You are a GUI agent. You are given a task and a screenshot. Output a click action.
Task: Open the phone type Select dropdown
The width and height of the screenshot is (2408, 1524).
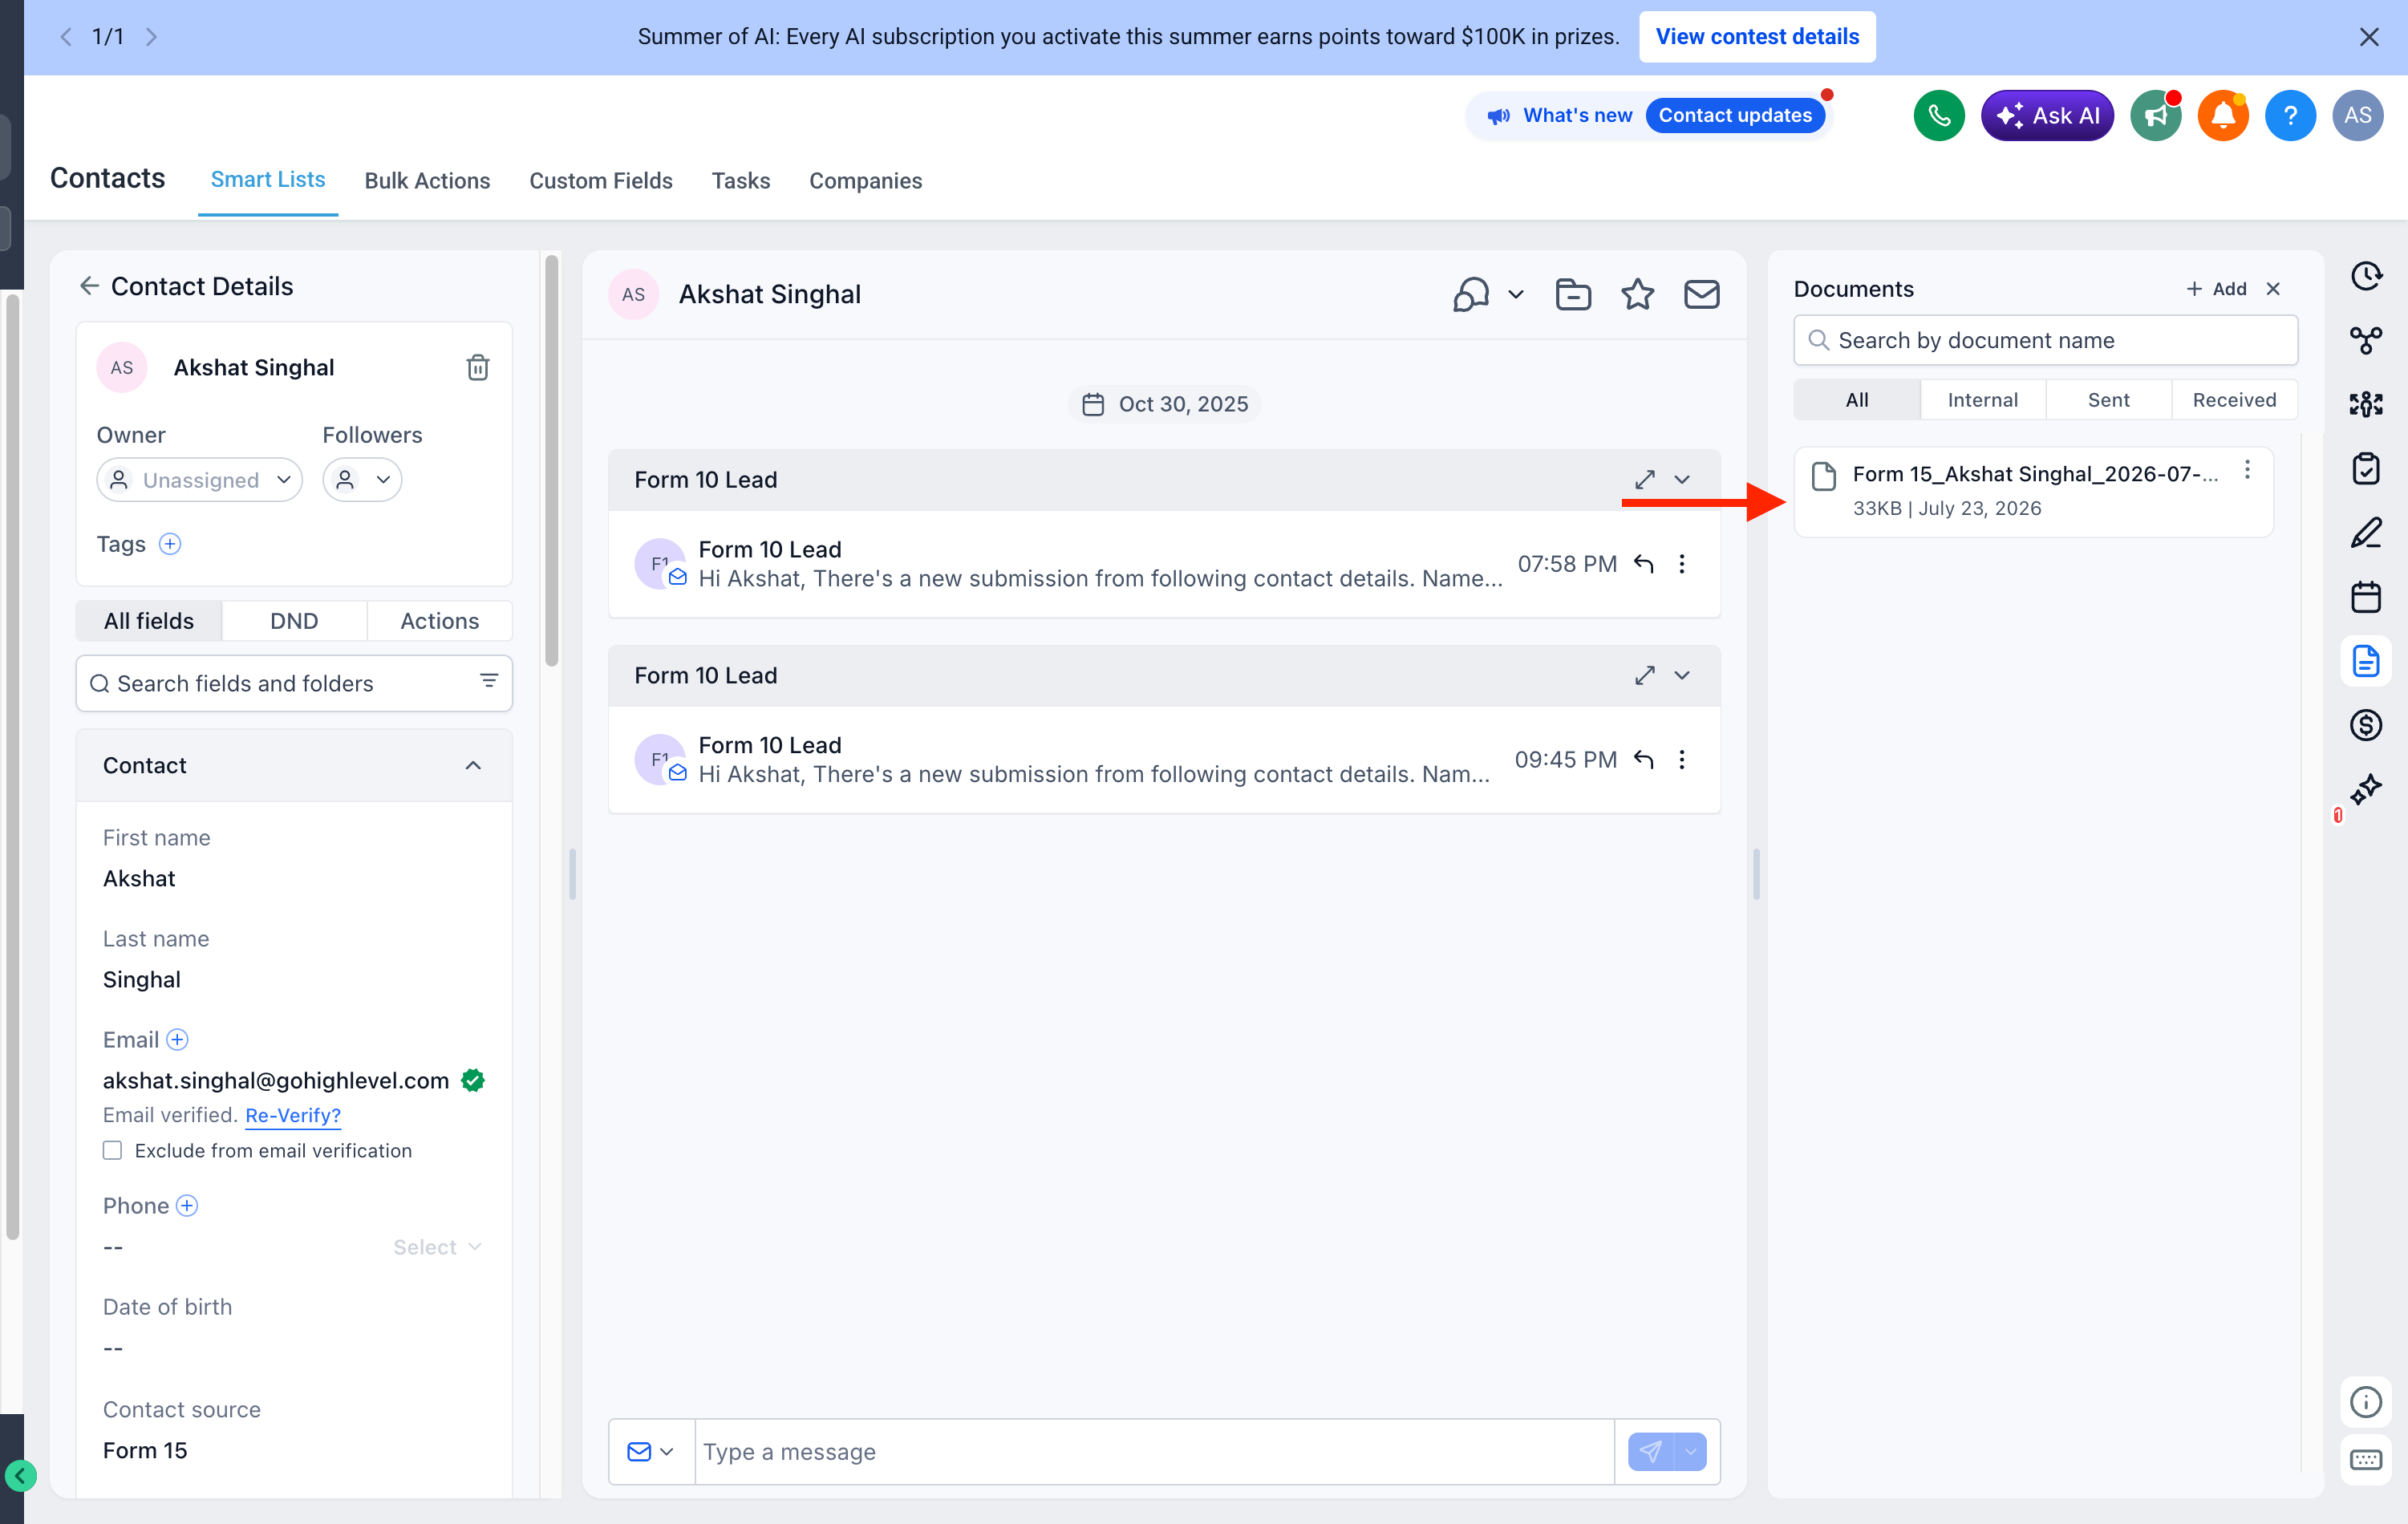tap(437, 1247)
